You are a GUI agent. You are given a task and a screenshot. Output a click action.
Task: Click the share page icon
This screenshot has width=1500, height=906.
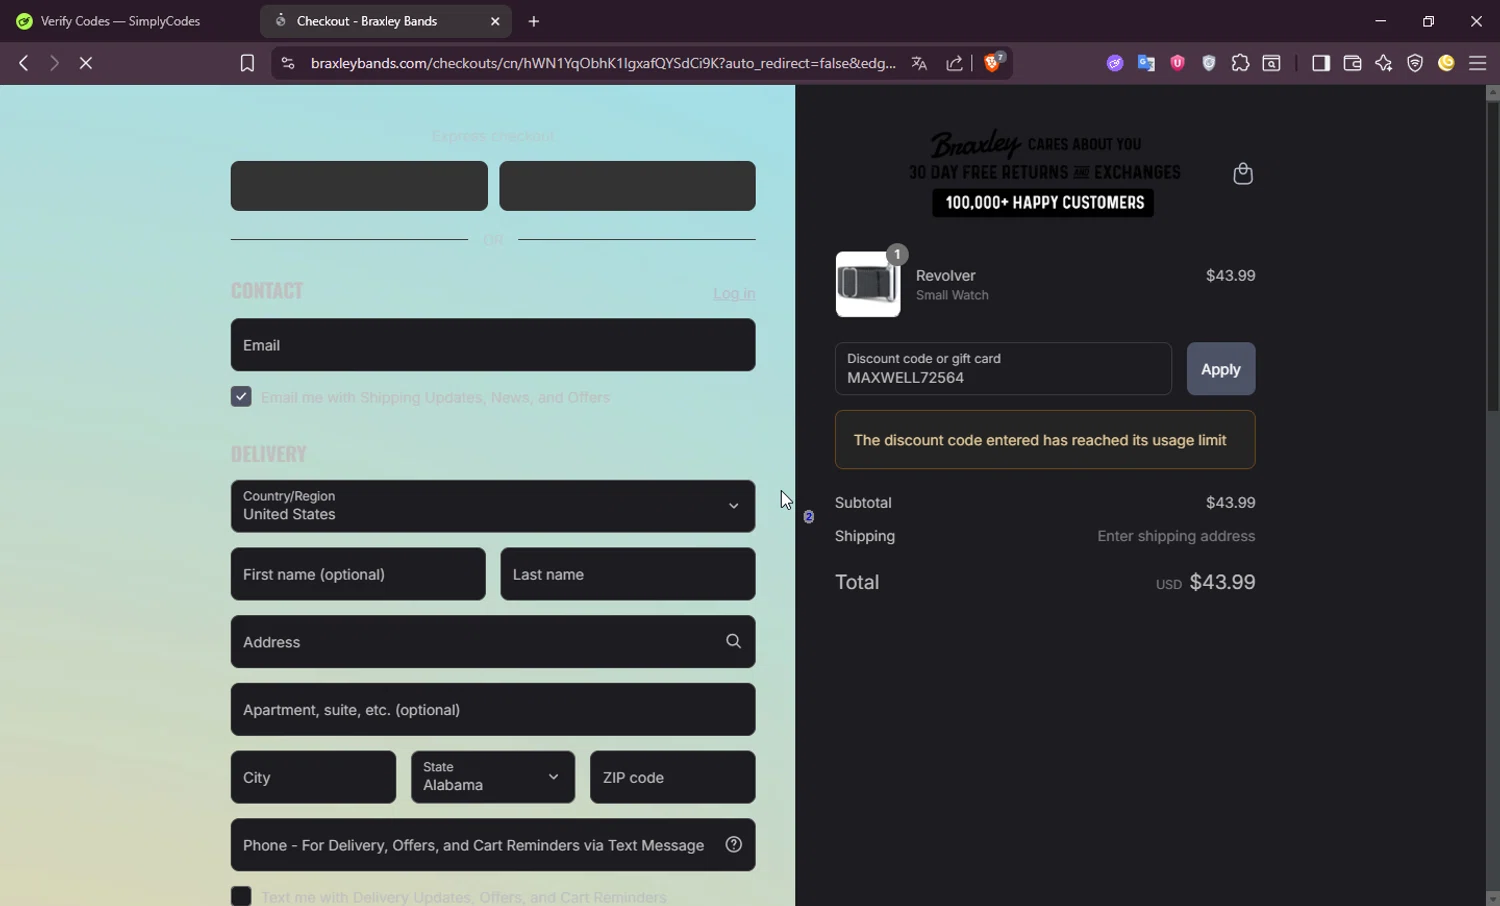(955, 63)
